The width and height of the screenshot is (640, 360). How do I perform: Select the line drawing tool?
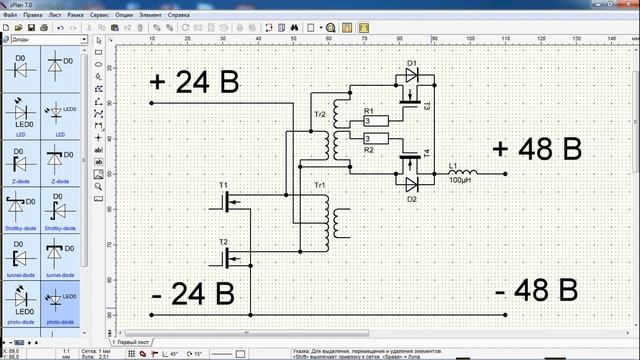(98, 101)
